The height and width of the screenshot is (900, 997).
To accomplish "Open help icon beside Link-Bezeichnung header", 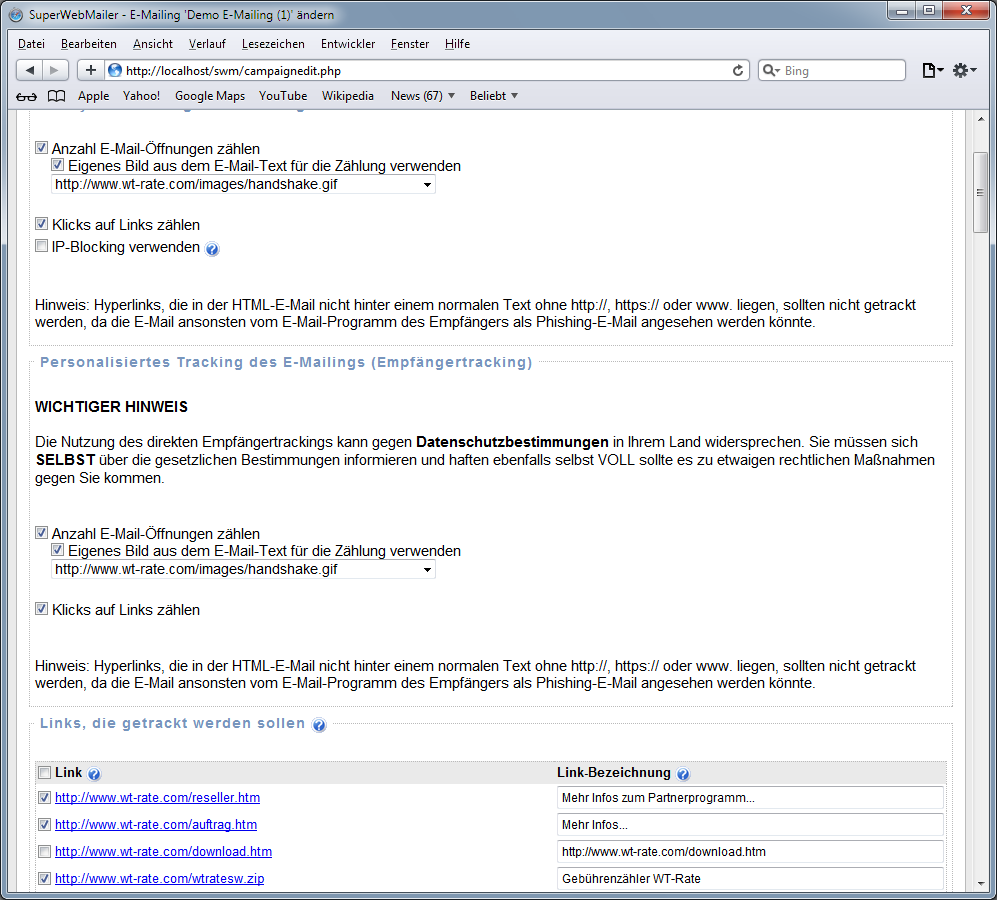I will pos(683,773).
